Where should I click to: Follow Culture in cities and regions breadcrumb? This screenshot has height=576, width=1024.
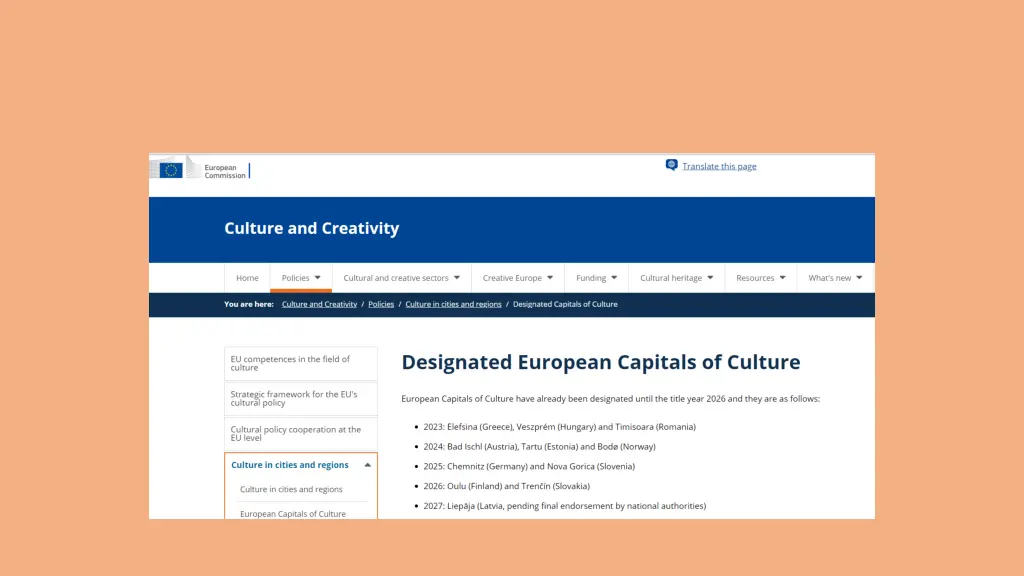[453, 304]
